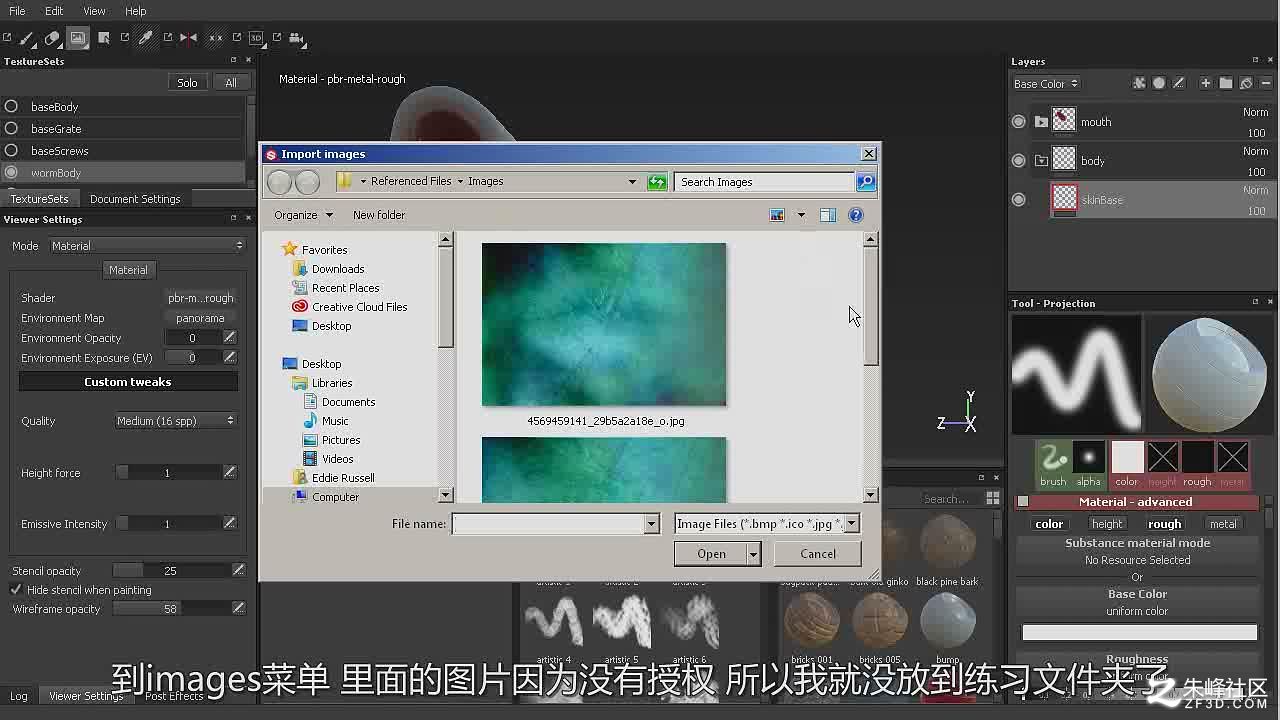Select the baseGrate texture set radio

tap(11, 128)
